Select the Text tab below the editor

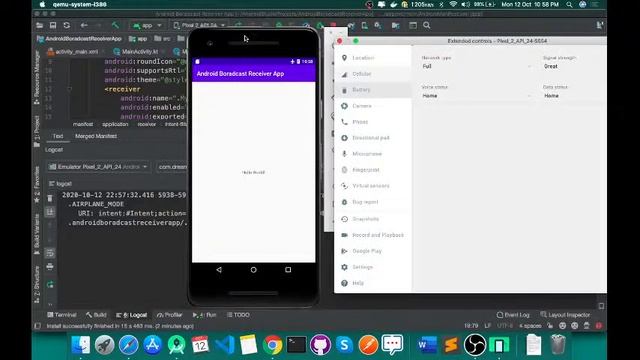click(58, 136)
